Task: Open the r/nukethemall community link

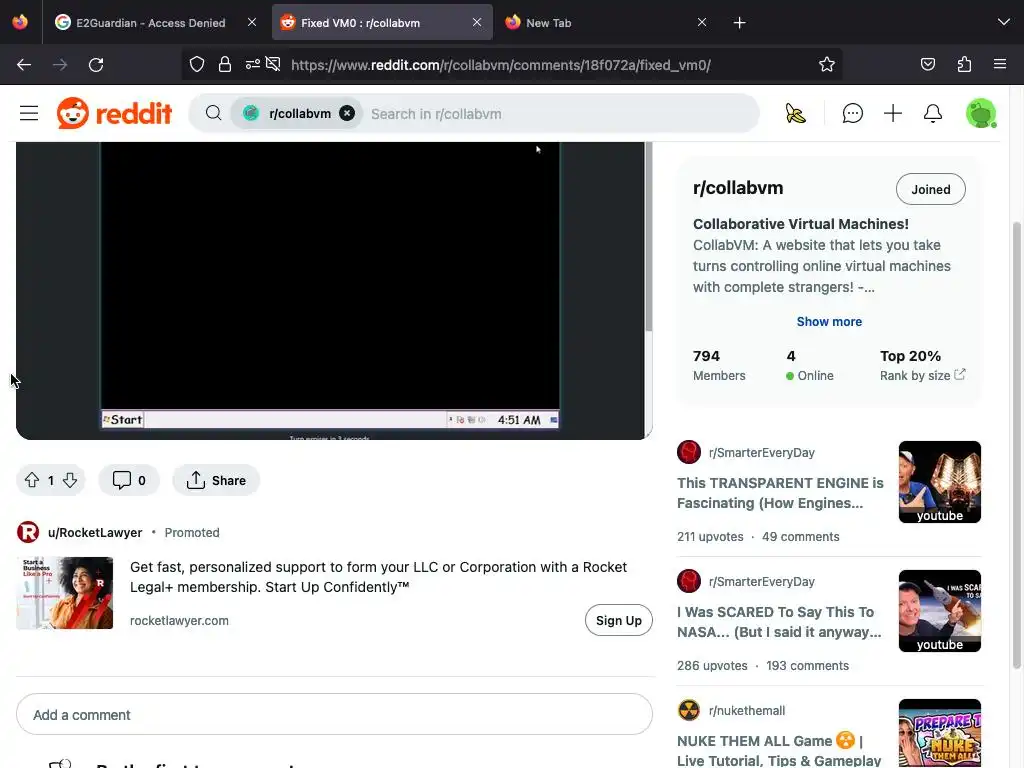Action: [x=747, y=711]
